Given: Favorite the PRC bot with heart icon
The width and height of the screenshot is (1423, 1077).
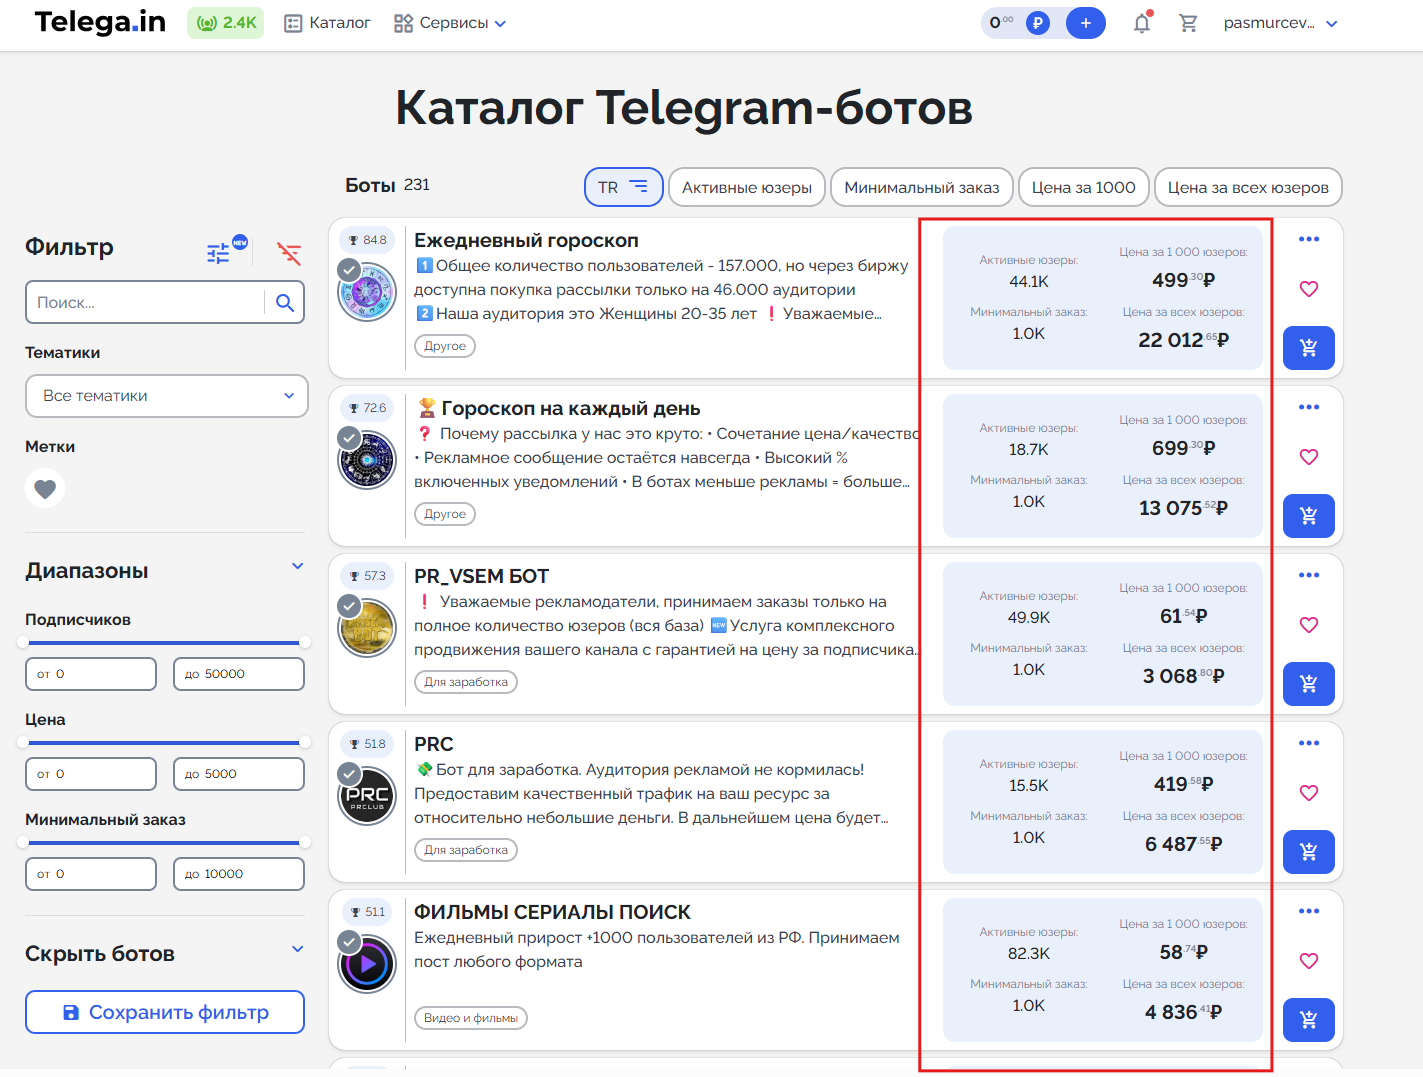Looking at the screenshot, I should [x=1308, y=793].
